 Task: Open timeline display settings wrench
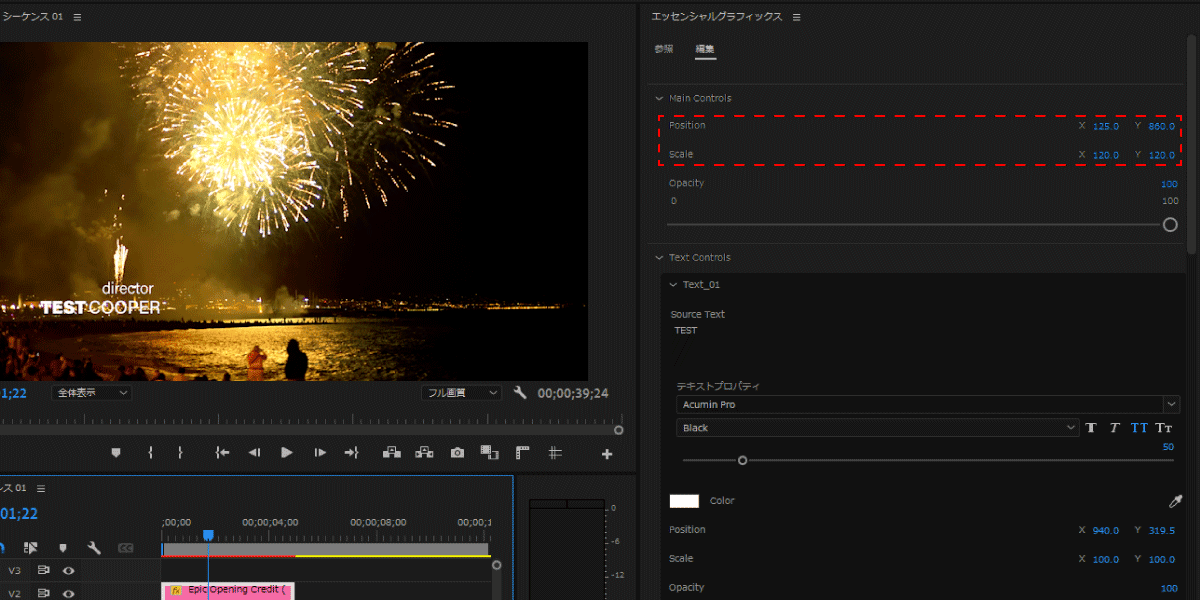[x=94, y=548]
